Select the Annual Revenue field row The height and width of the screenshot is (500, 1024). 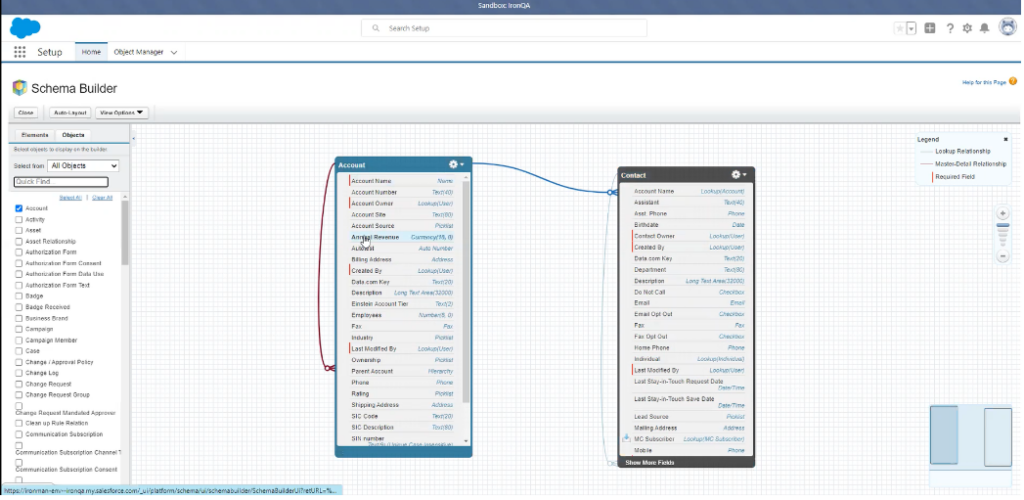(402, 237)
